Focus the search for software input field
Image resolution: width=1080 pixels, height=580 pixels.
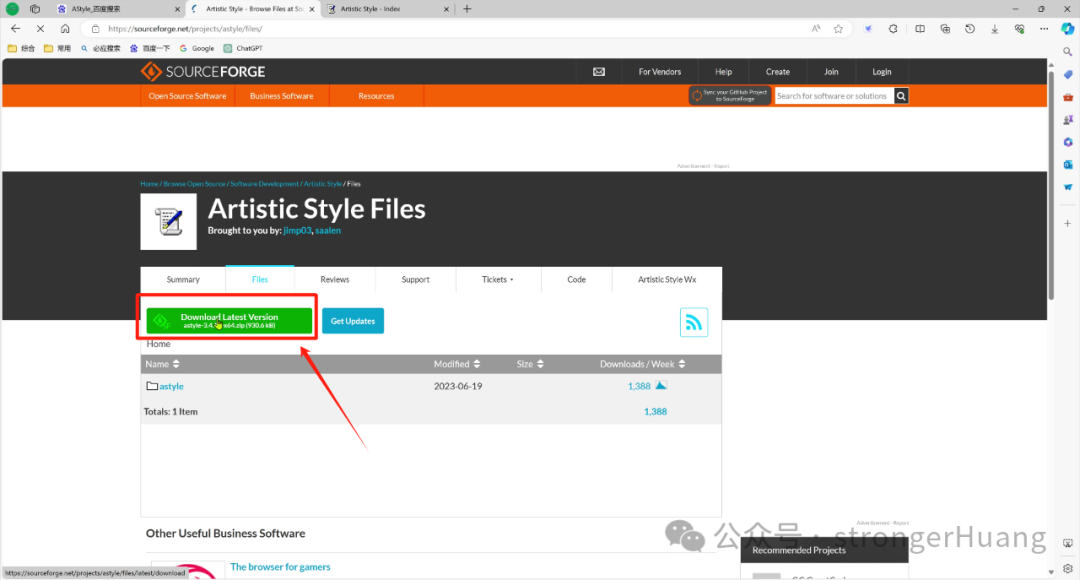click(834, 96)
